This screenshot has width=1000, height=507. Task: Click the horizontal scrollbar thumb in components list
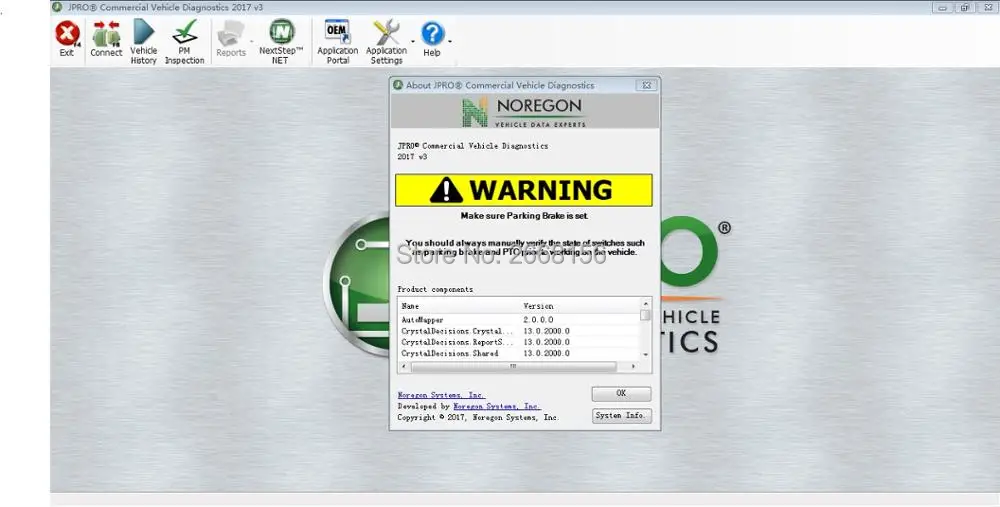click(513, 366)
